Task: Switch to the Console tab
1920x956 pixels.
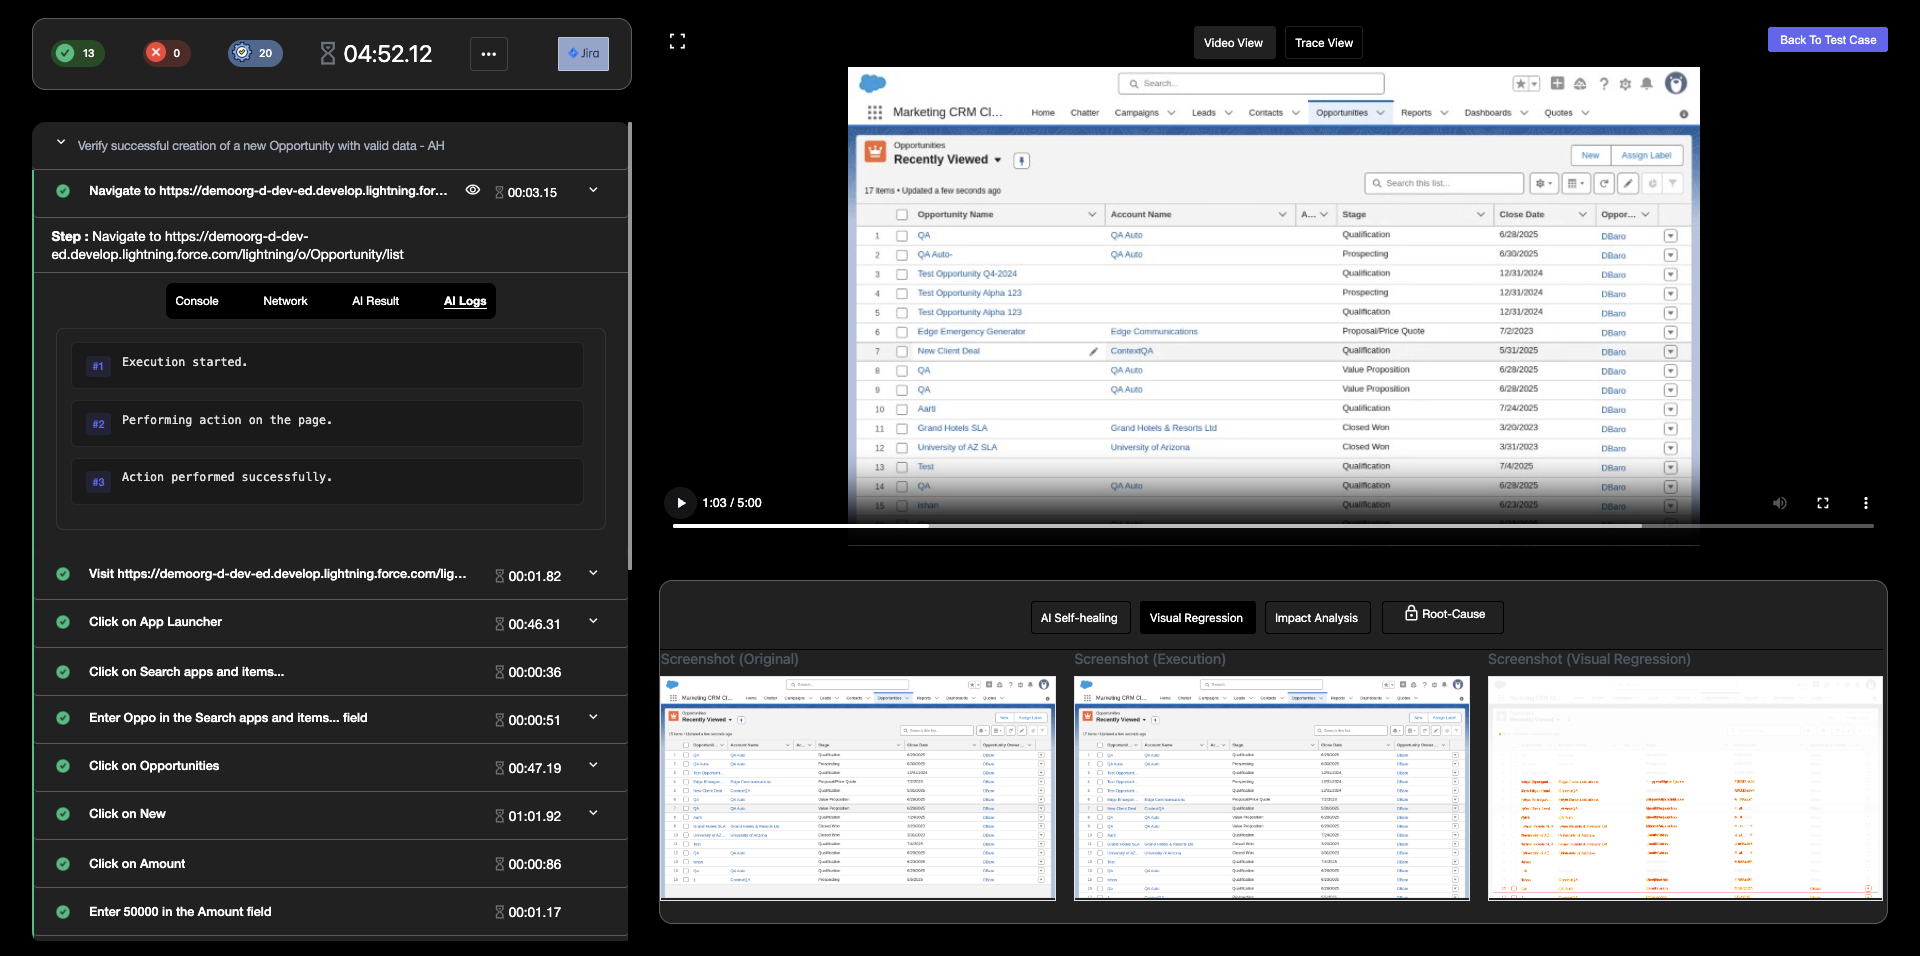Action: tap(197, 301)
